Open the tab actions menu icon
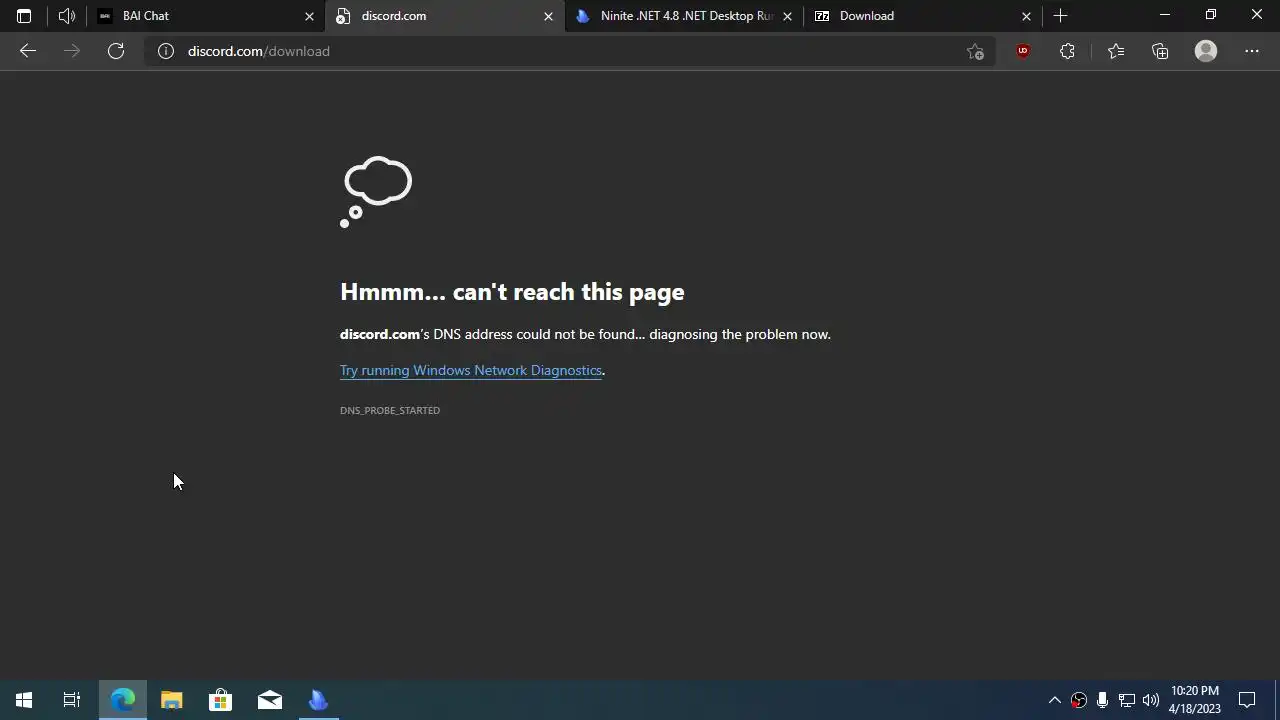This screenshot has width=1280, height=720. point(24,16)
